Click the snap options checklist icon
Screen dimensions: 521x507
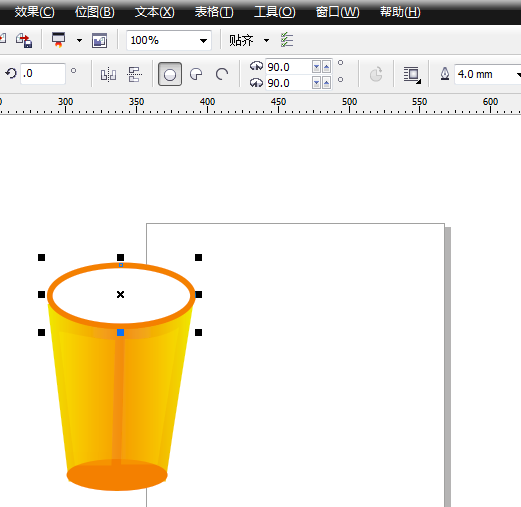(x=287, y=40)
